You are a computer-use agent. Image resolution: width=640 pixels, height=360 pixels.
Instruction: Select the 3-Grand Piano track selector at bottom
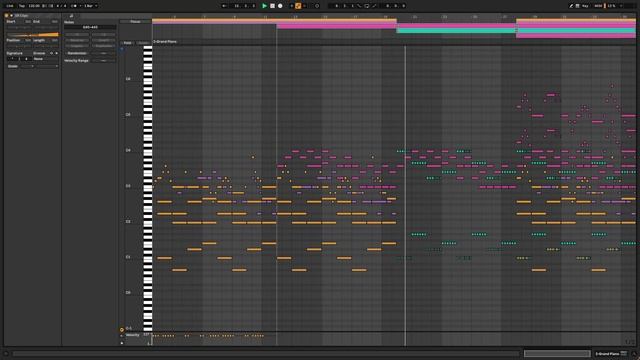(x=611, y=353)
